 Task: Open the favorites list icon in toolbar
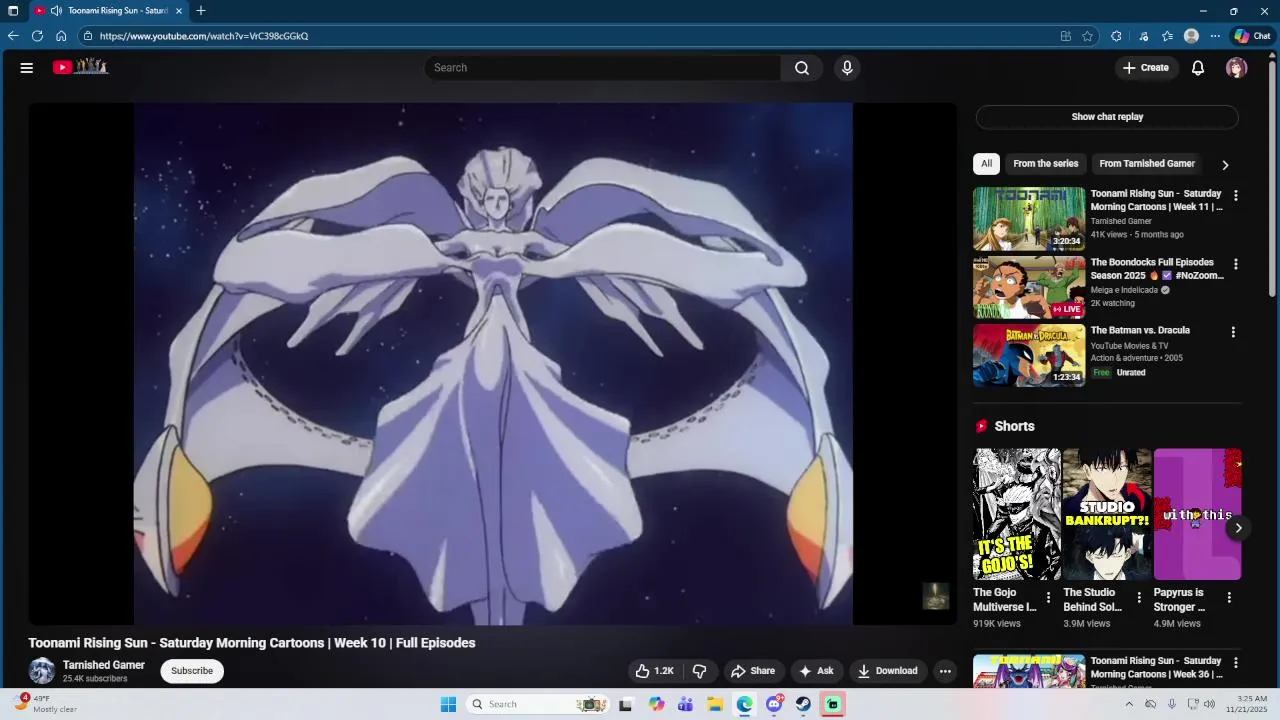(1167, 36)
